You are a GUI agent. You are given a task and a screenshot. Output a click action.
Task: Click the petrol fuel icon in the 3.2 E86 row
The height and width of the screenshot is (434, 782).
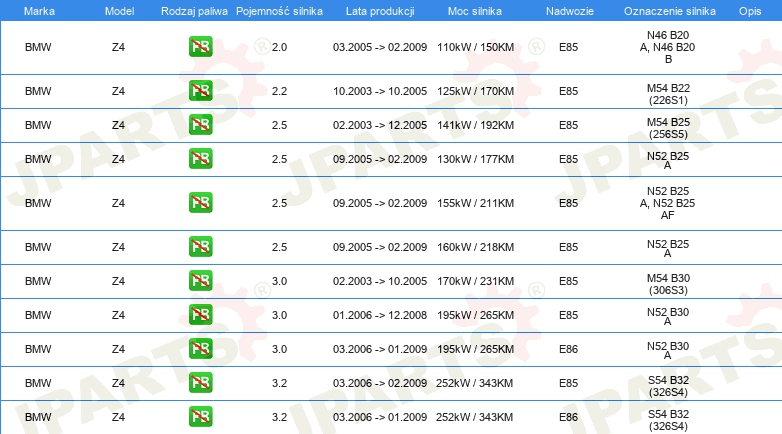click(201, 417)
